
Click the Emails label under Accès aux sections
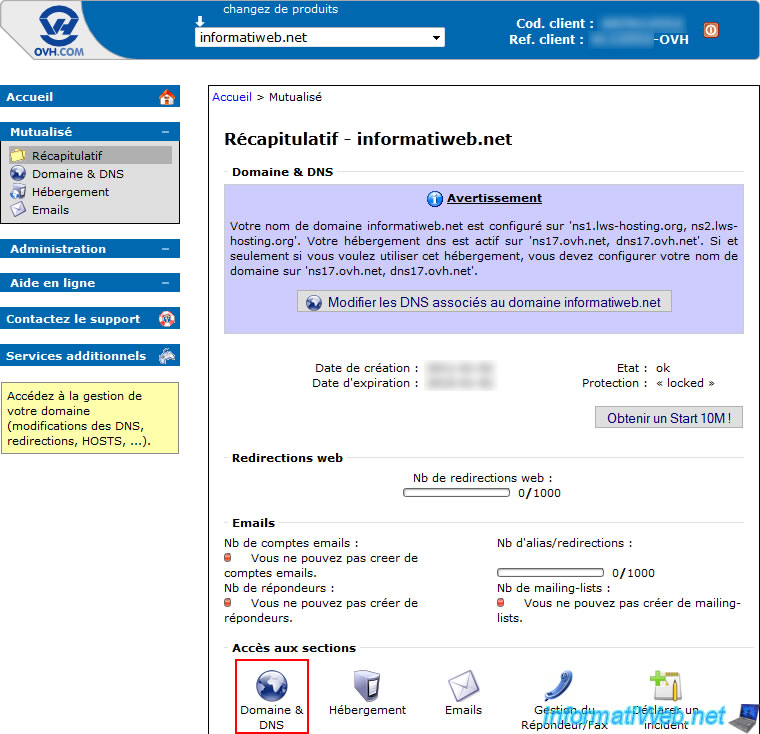tap(463, 710)
